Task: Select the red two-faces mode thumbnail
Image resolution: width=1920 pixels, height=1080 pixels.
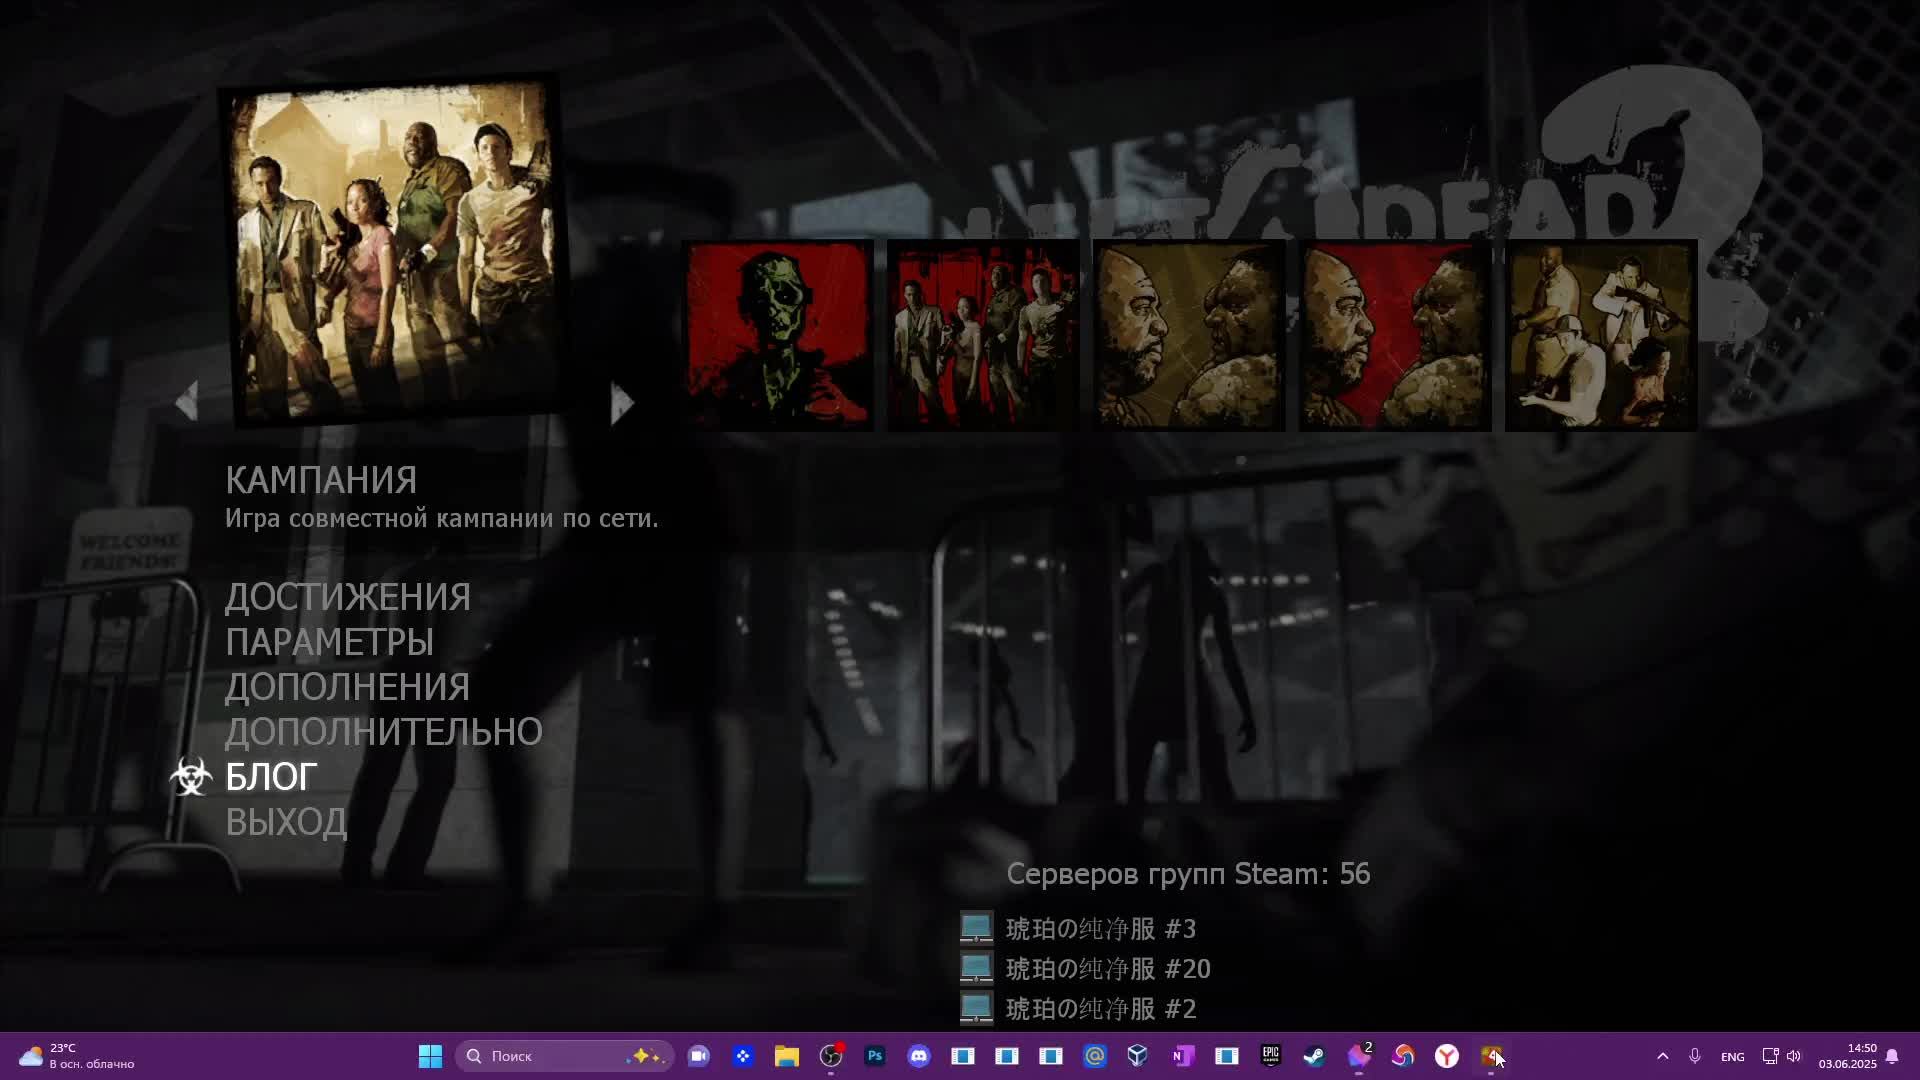Action: coord(1395,336)
